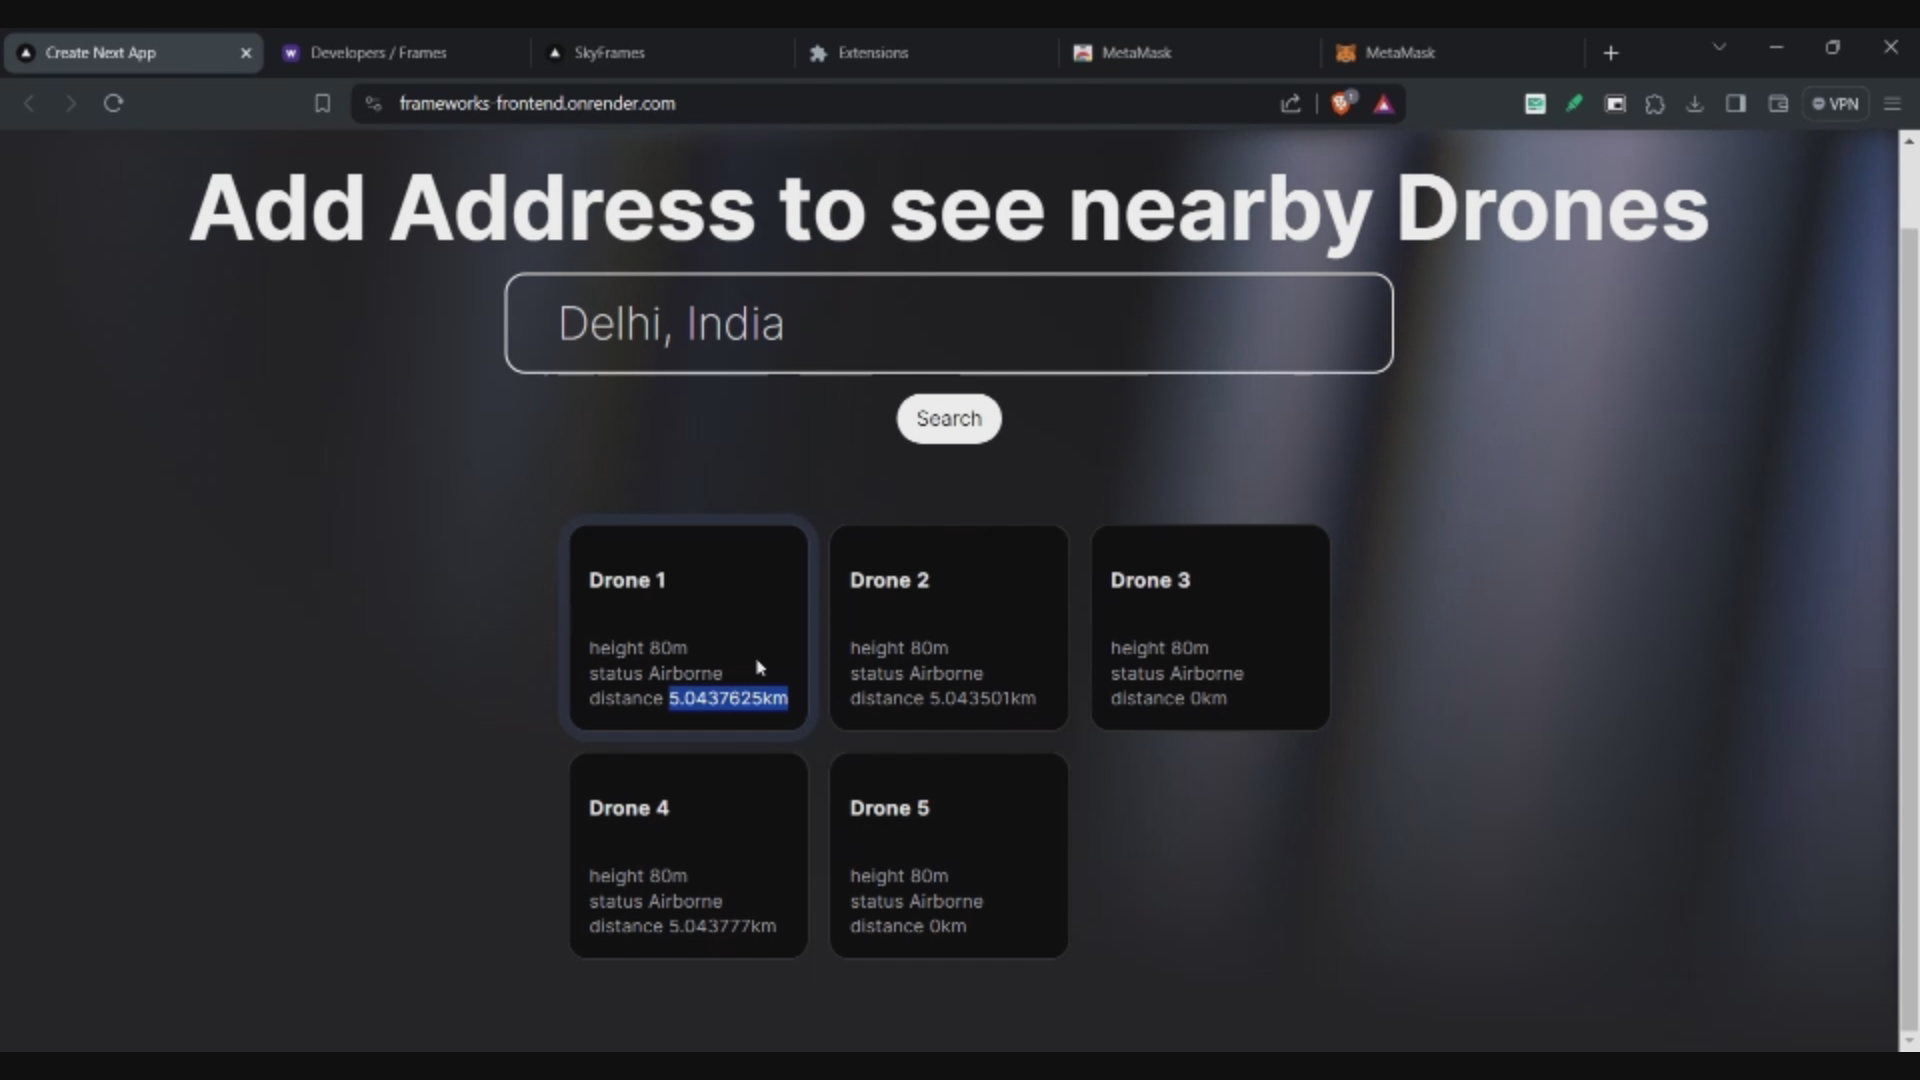Select the Drone 1 card title
1920x1080 pixels.
click(627, 580)
